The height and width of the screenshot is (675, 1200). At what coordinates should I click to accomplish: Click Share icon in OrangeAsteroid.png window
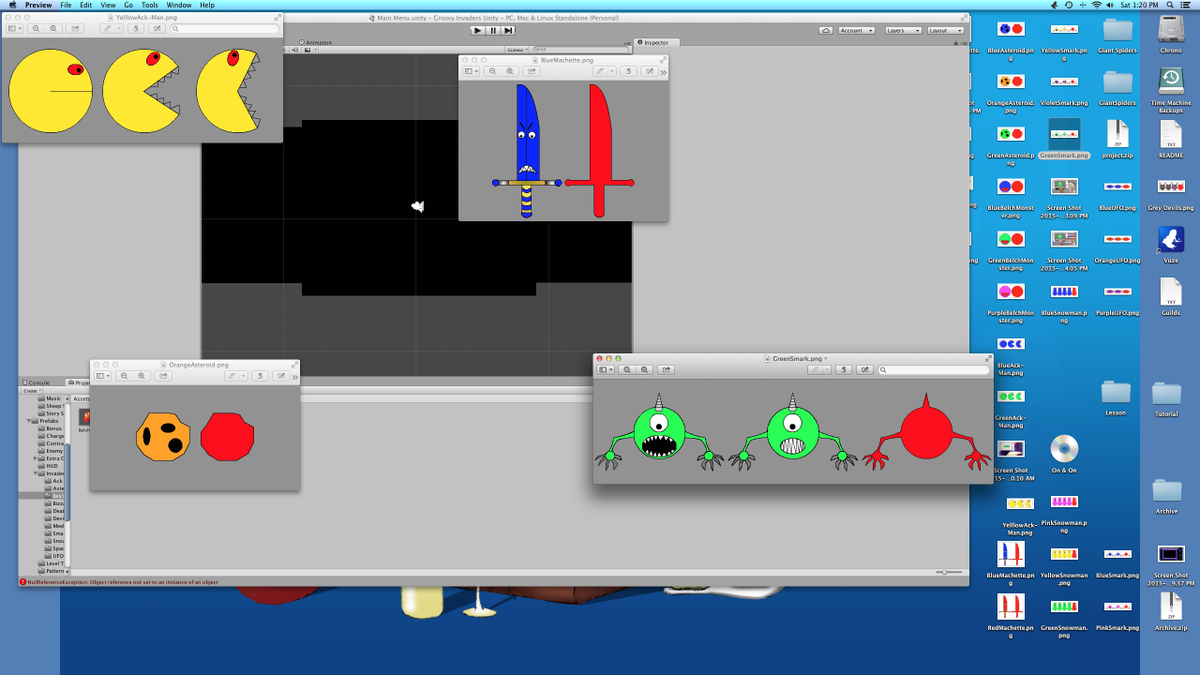click(x=163, y=376)
